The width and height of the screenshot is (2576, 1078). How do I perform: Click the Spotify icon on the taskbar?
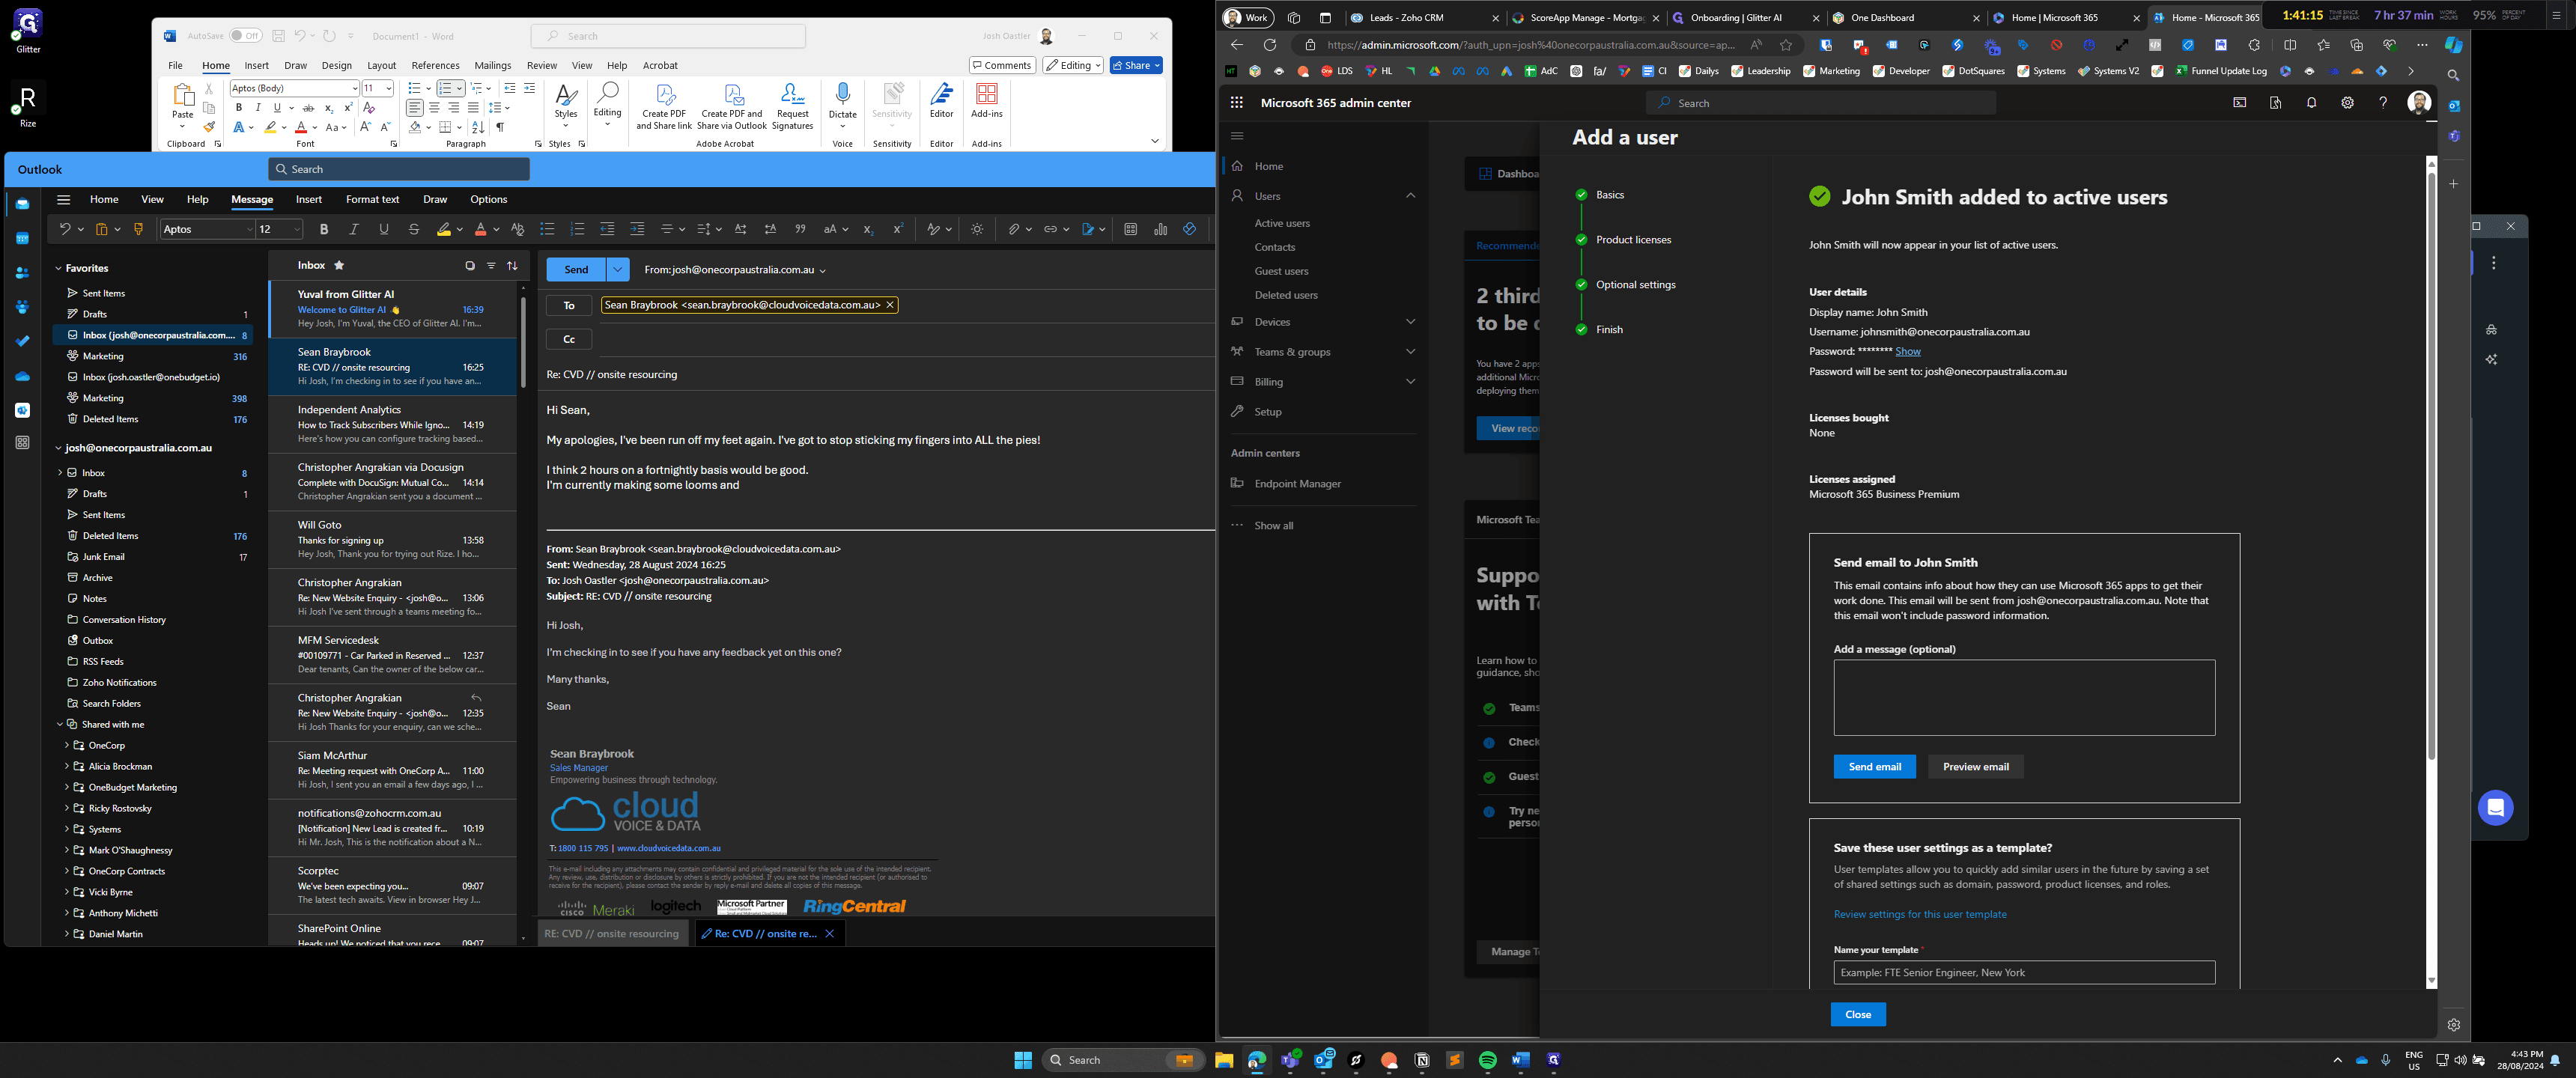[1488, 1060]
